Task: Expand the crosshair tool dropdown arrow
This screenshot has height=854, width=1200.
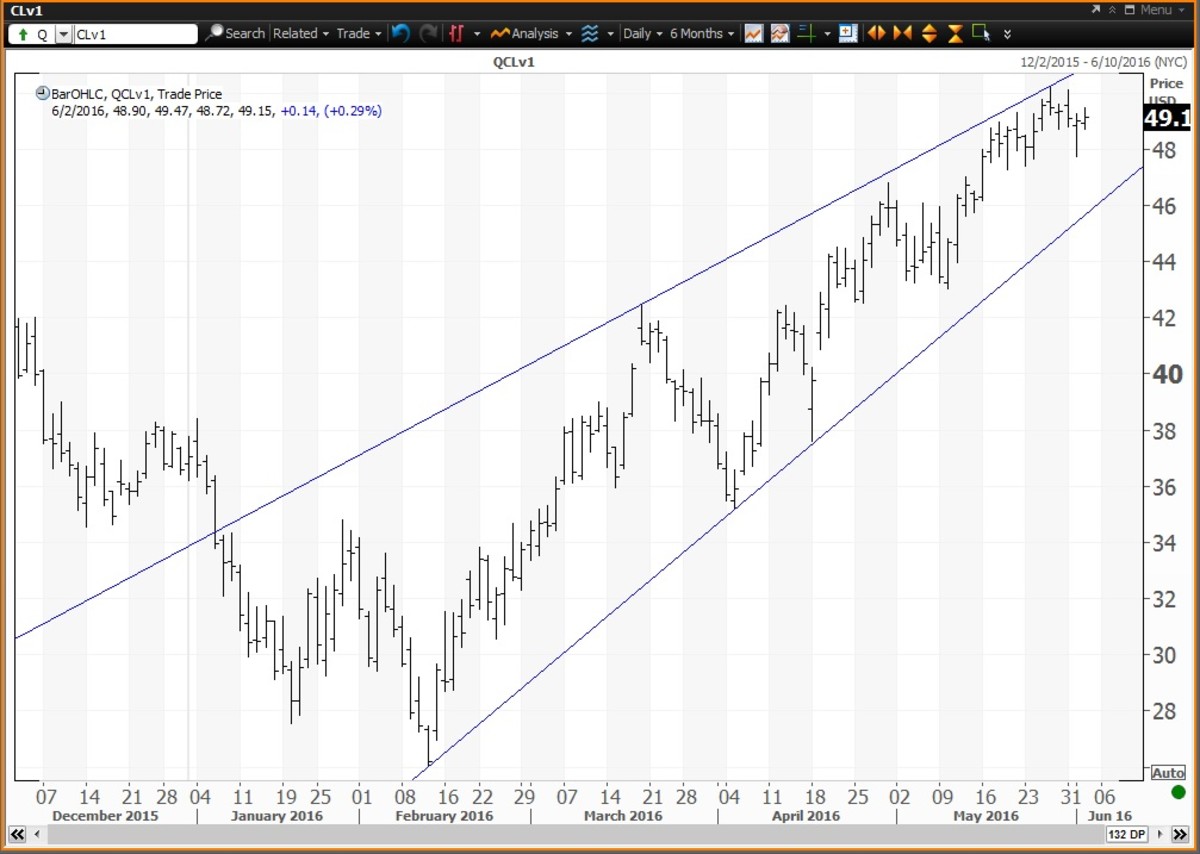Action: tap(827, 34)
